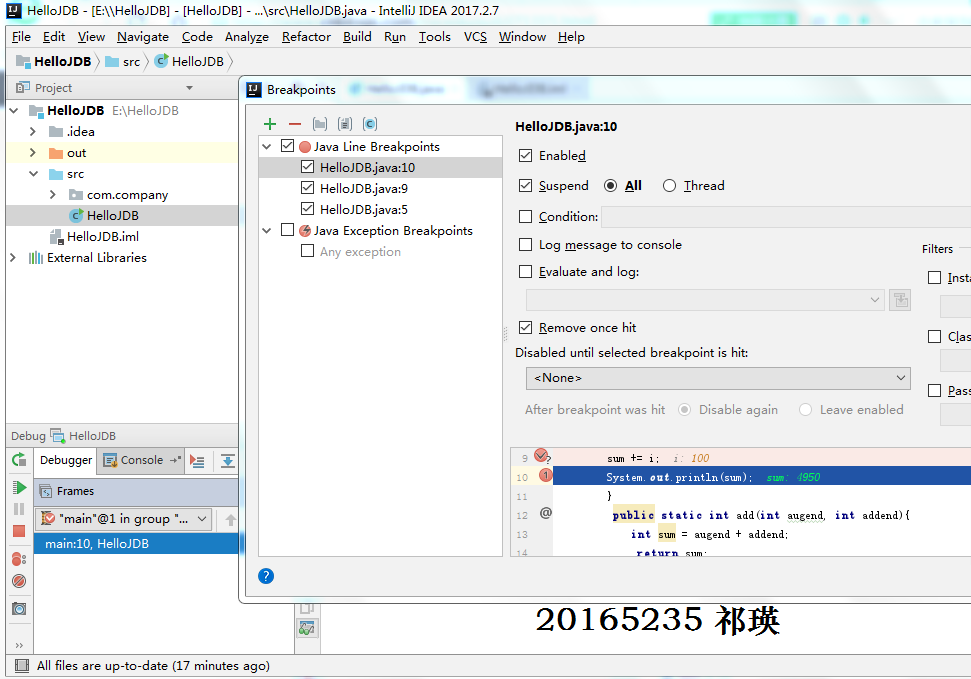Open evaluate expression editor icon
Image resolution: width=971 pixels, height=679 pixels.
tap(900, 300)
